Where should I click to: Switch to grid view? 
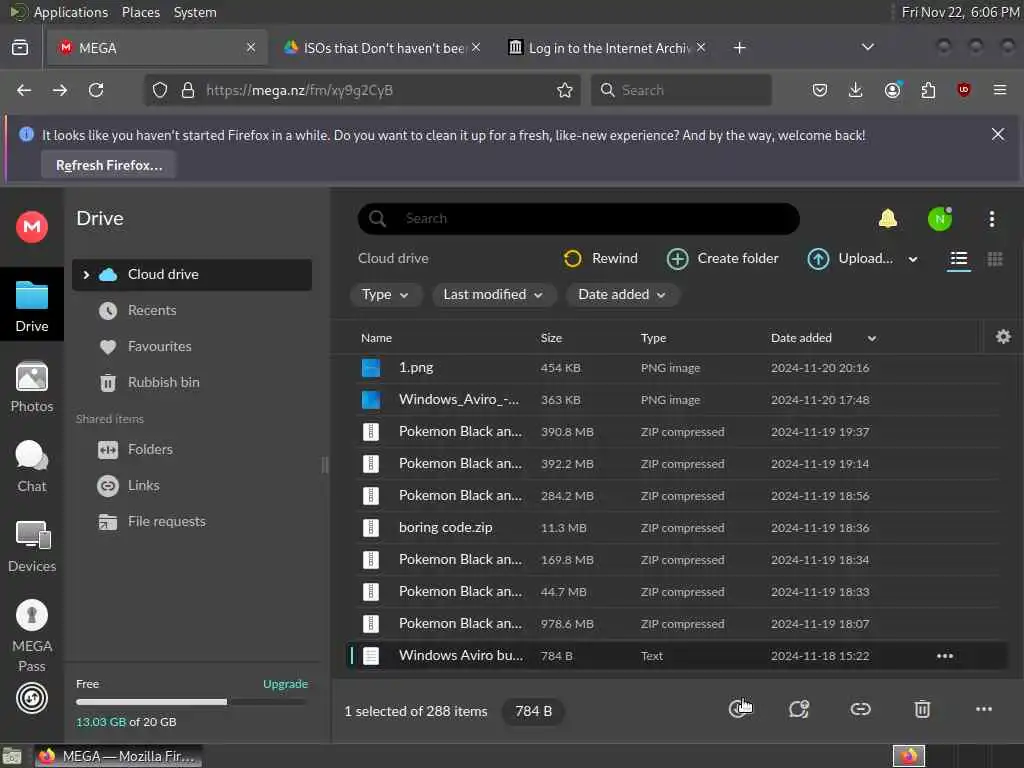pyautogui.click(x=995, y=259)
